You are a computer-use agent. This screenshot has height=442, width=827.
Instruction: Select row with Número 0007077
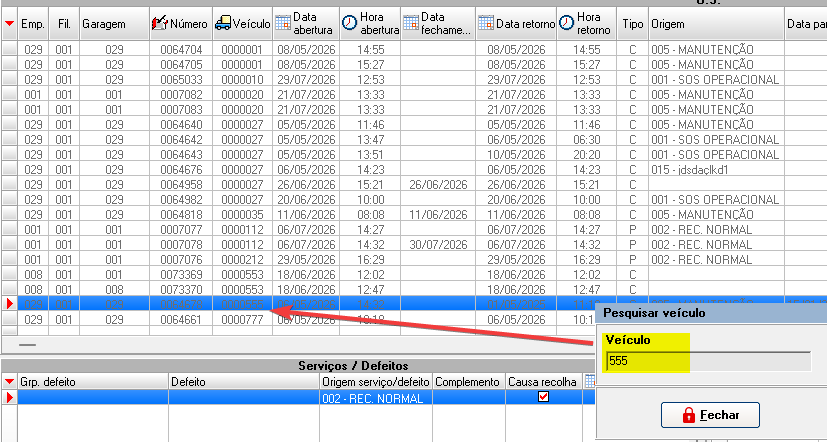click(414, 230)
